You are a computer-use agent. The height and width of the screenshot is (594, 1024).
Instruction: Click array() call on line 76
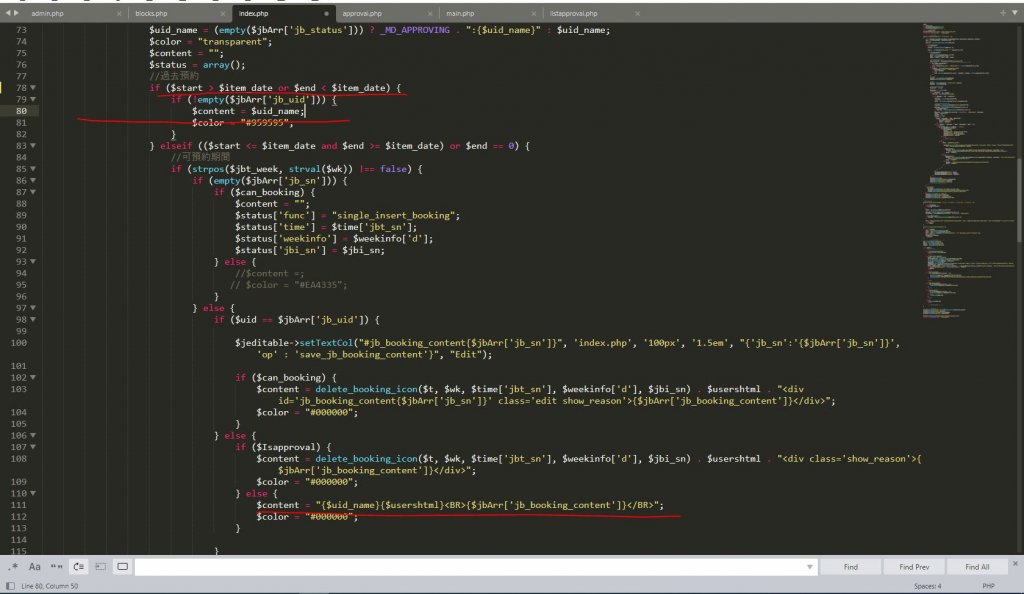tap(221, 65)
